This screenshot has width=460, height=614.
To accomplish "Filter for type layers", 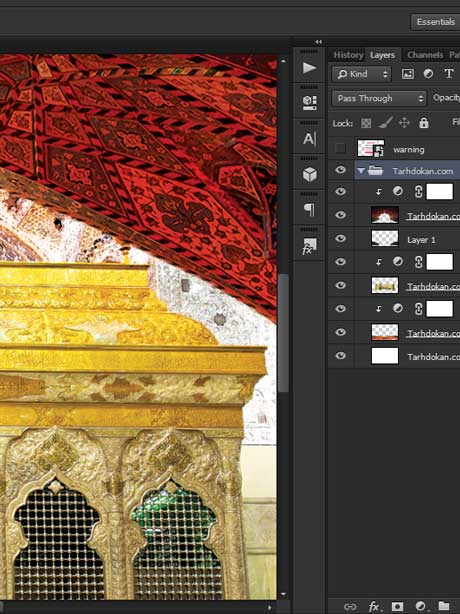I will coord(449,74).
